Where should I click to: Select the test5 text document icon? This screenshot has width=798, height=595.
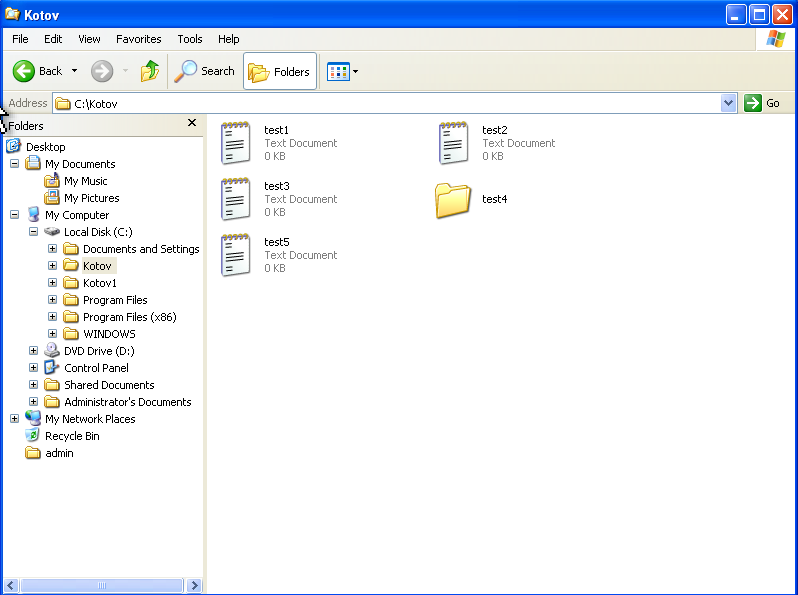(236, 255)
